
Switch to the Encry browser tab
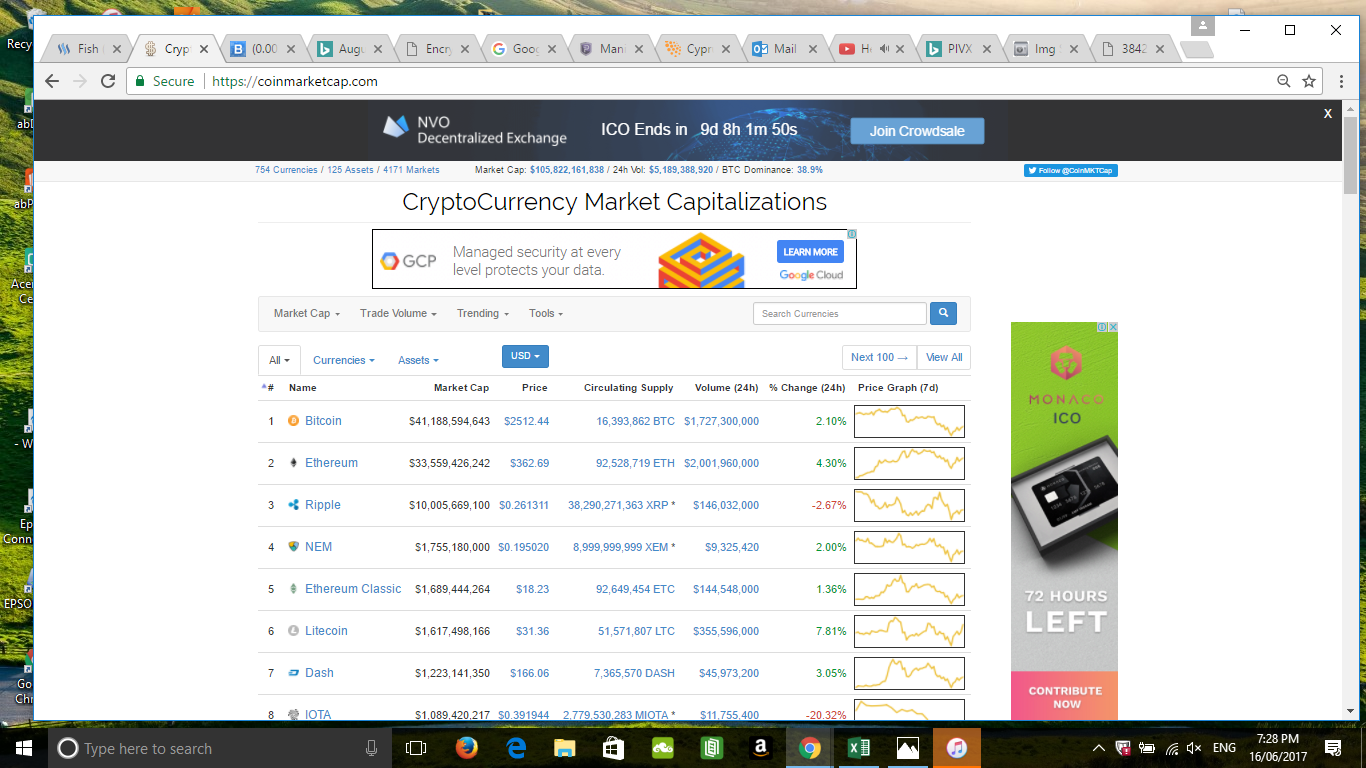[438, 48]
